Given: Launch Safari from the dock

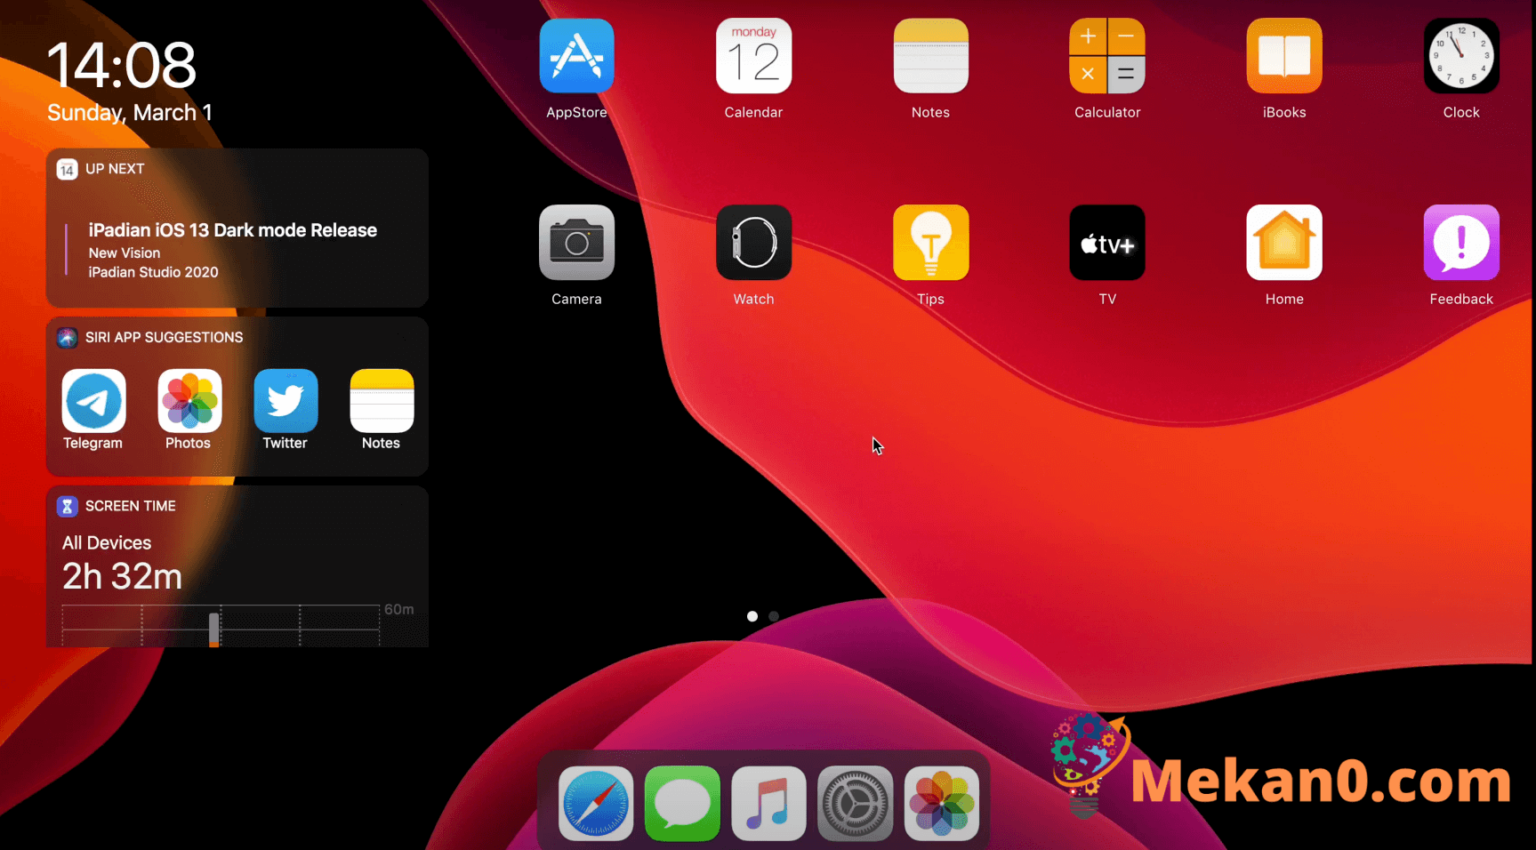Looking at the screenshot, I should coord(596,803).
